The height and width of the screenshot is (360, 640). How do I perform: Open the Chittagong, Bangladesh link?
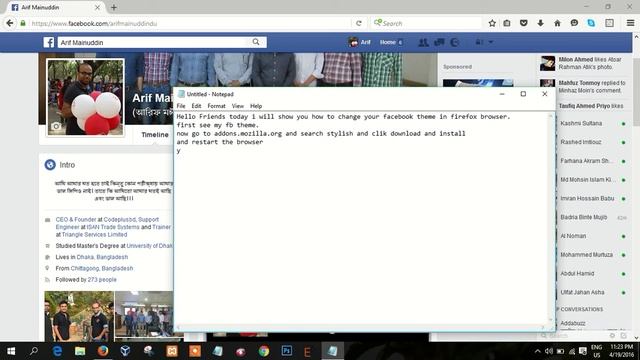point(102,269)
